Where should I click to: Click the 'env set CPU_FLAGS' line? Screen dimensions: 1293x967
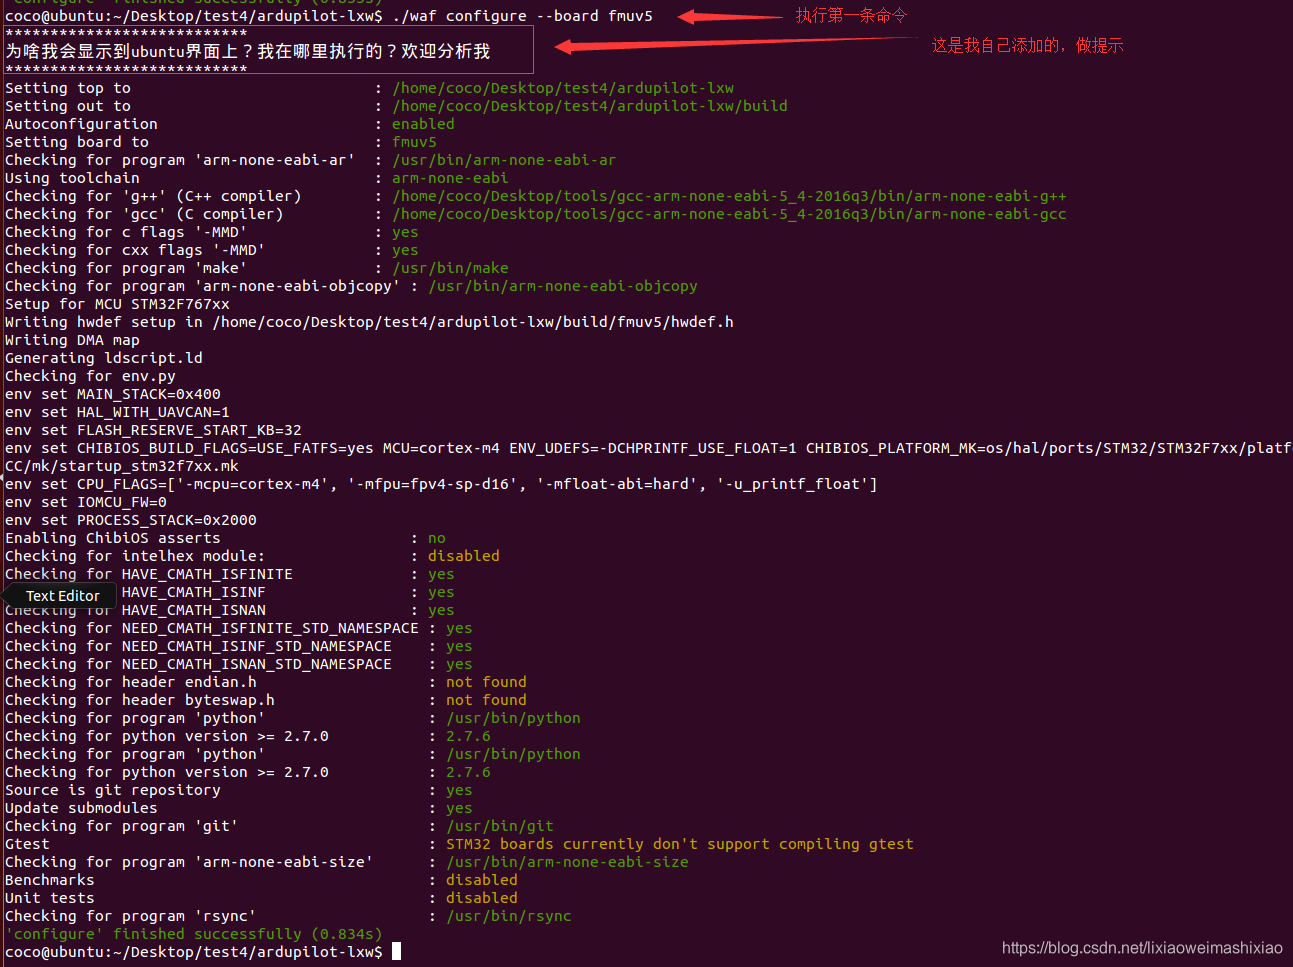pyautogui.click(x=441, y=484)
